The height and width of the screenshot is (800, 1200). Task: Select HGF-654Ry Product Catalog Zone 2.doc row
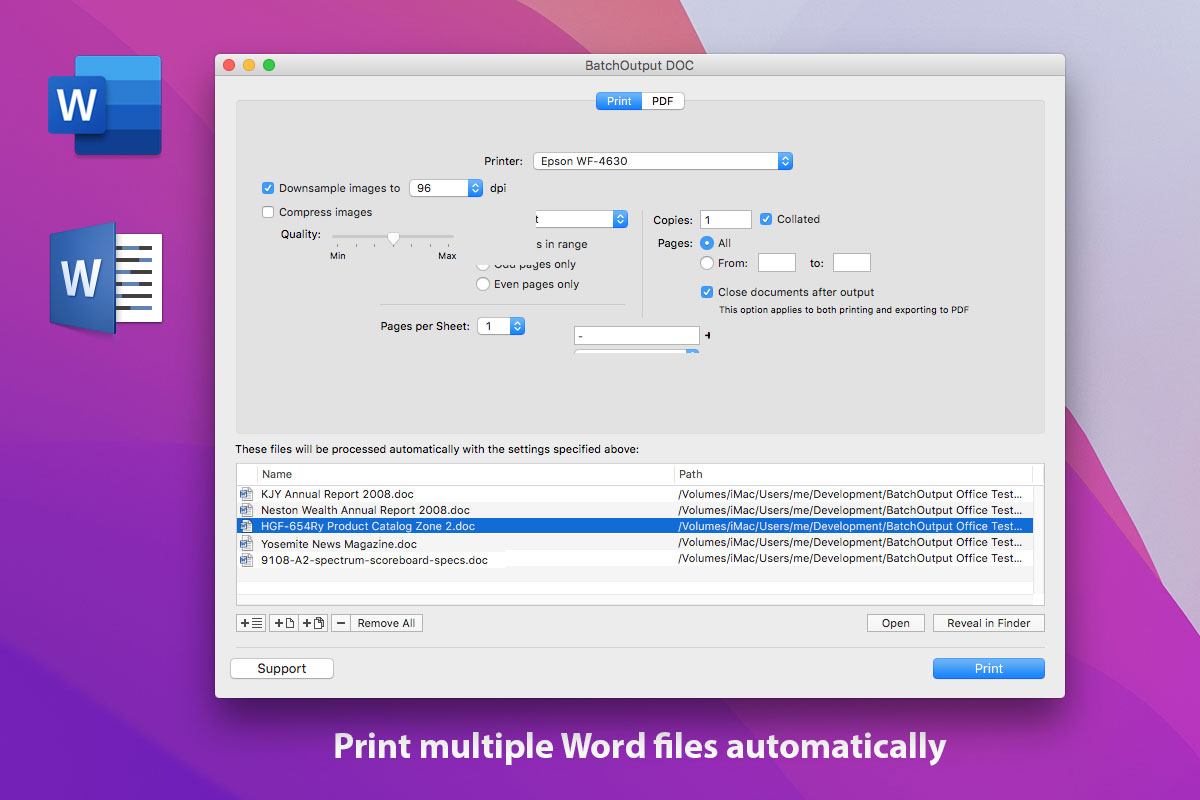(x=635, y=526)
